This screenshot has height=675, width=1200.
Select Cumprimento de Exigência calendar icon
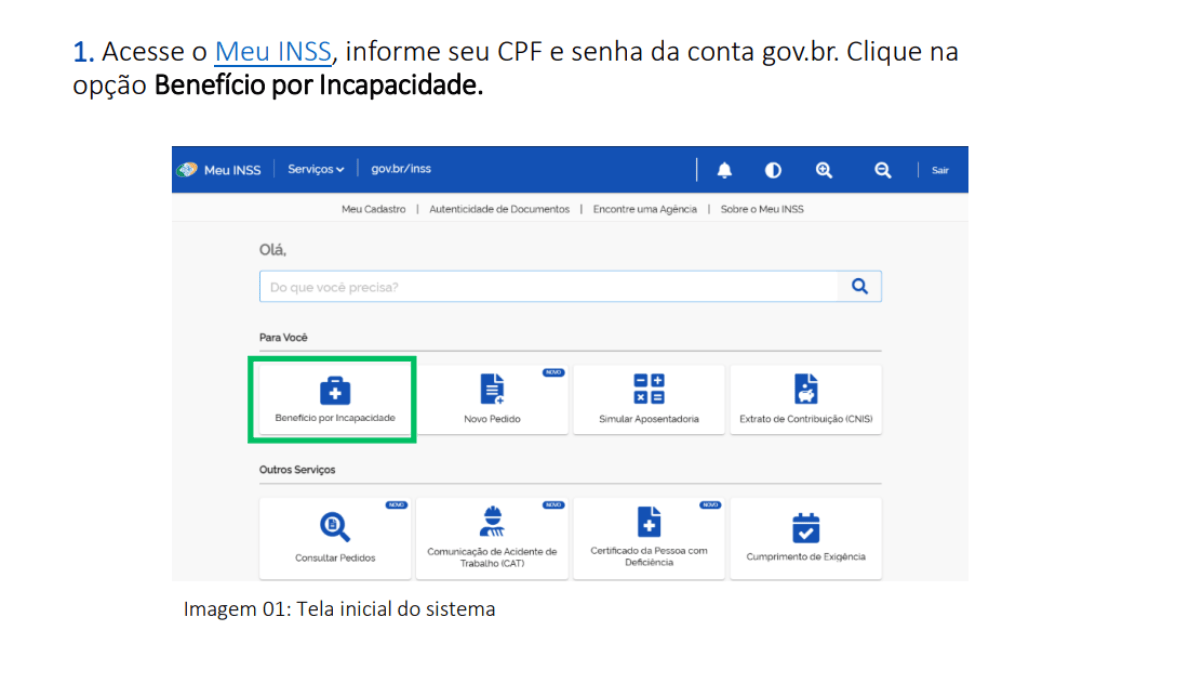coord(805,527)
